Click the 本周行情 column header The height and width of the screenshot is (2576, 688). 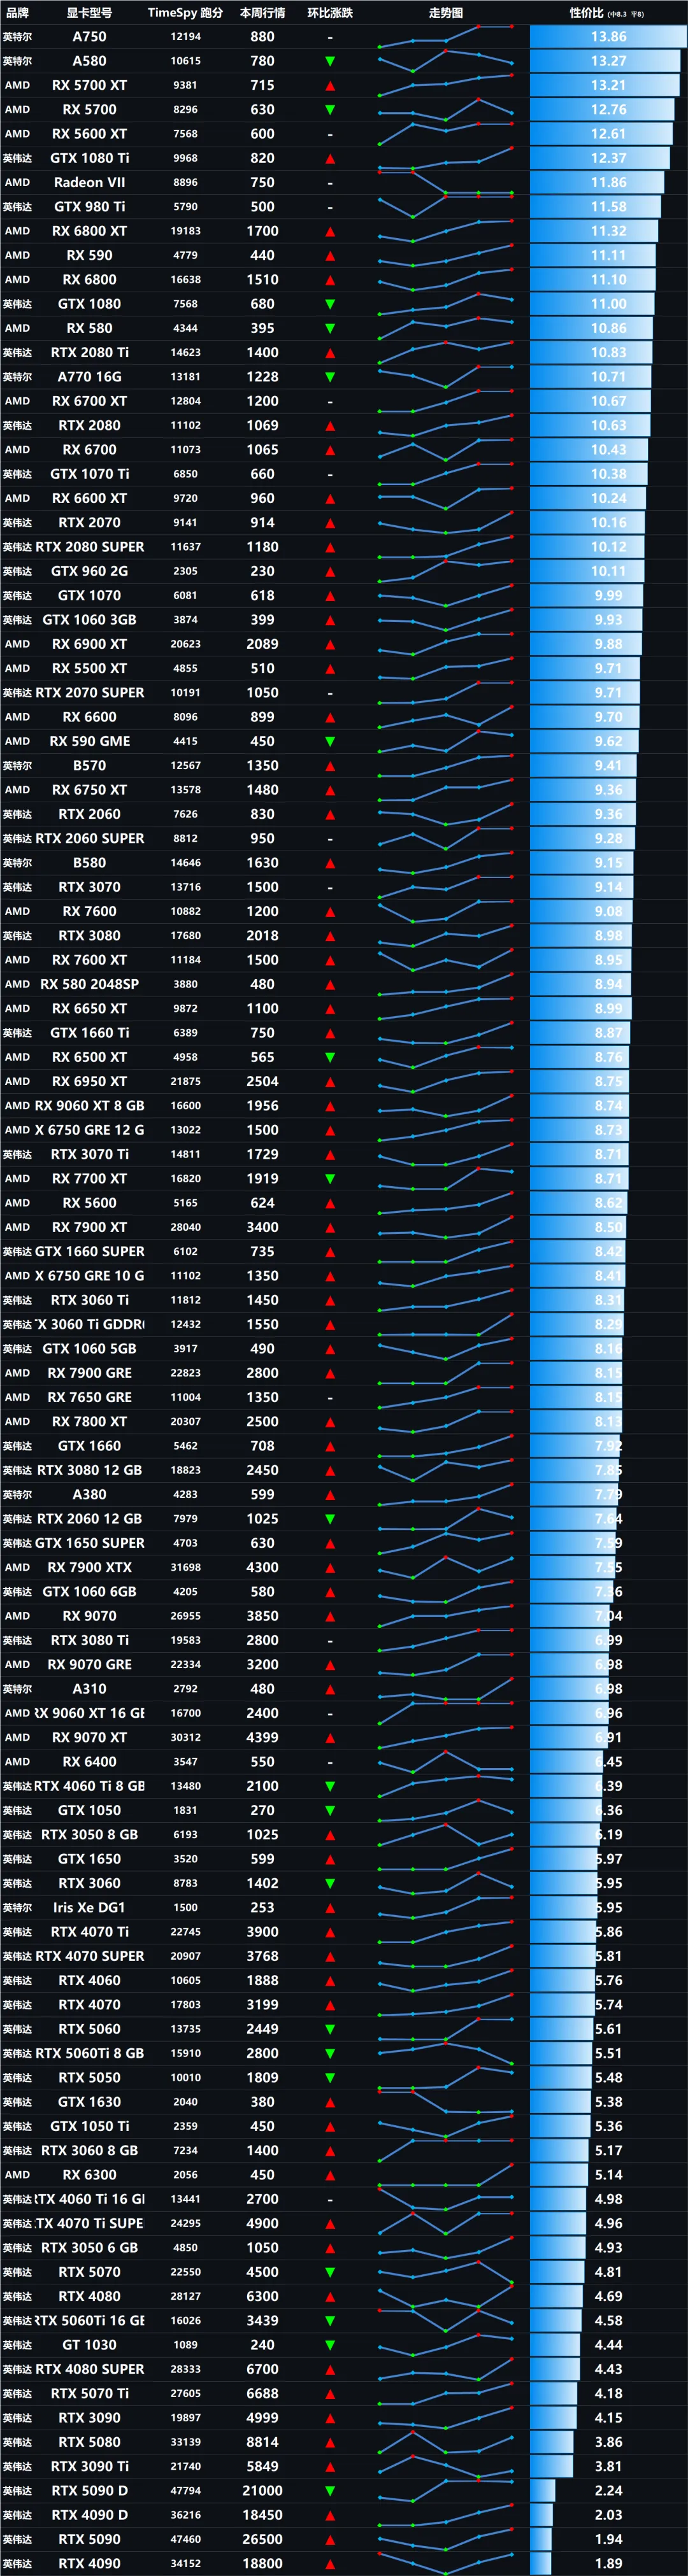262,13
